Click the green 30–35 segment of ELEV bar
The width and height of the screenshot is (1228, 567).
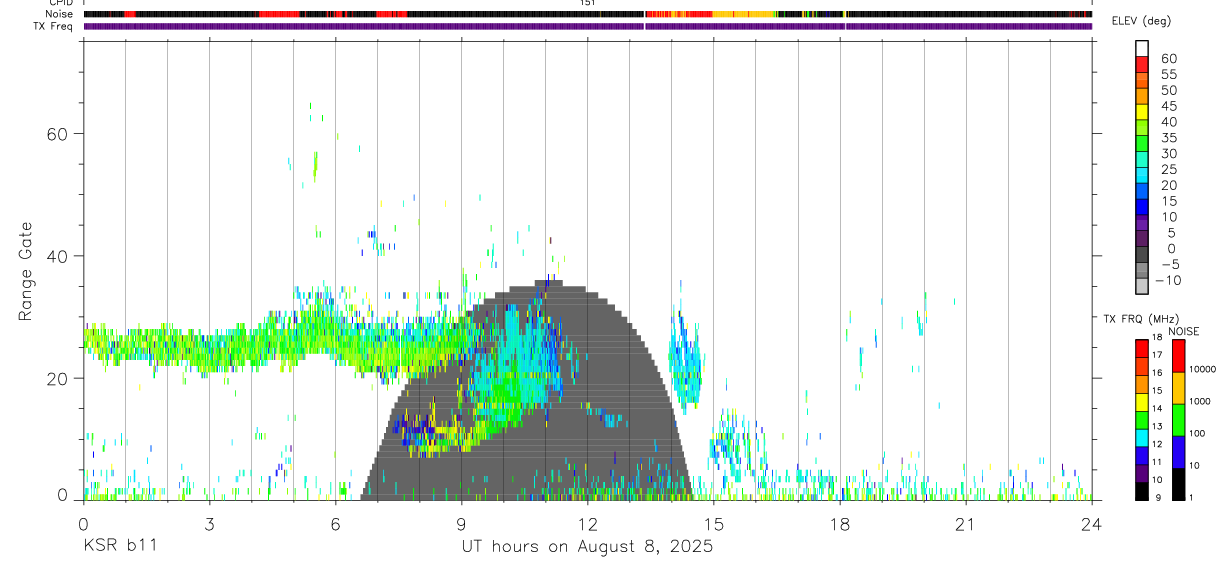(1142, 144)
